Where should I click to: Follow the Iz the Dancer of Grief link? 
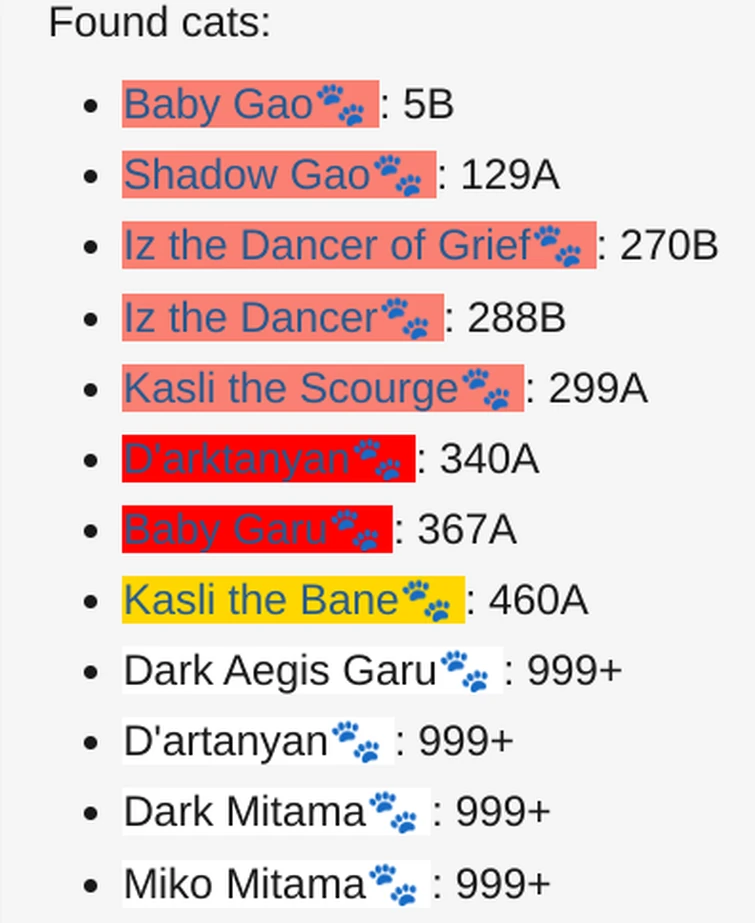pos(326,246)
